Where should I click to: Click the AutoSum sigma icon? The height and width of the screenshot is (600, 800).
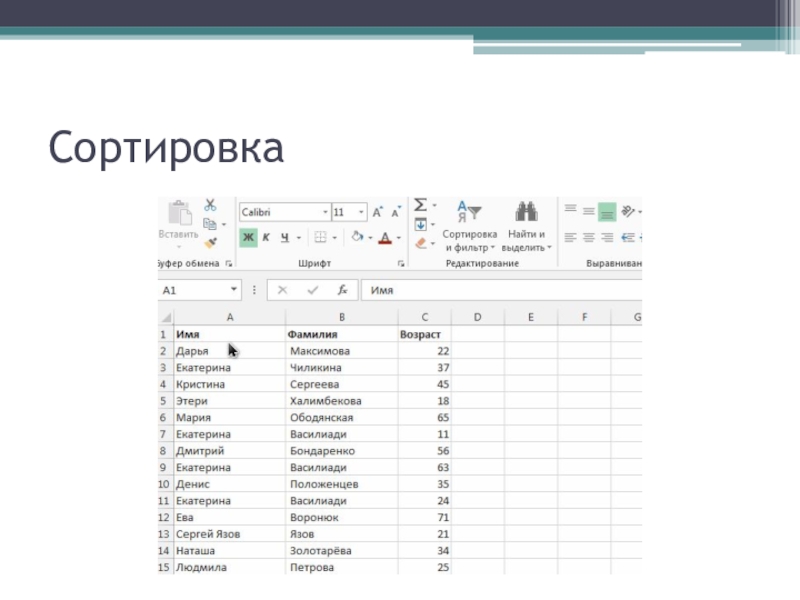coord(420,205)
